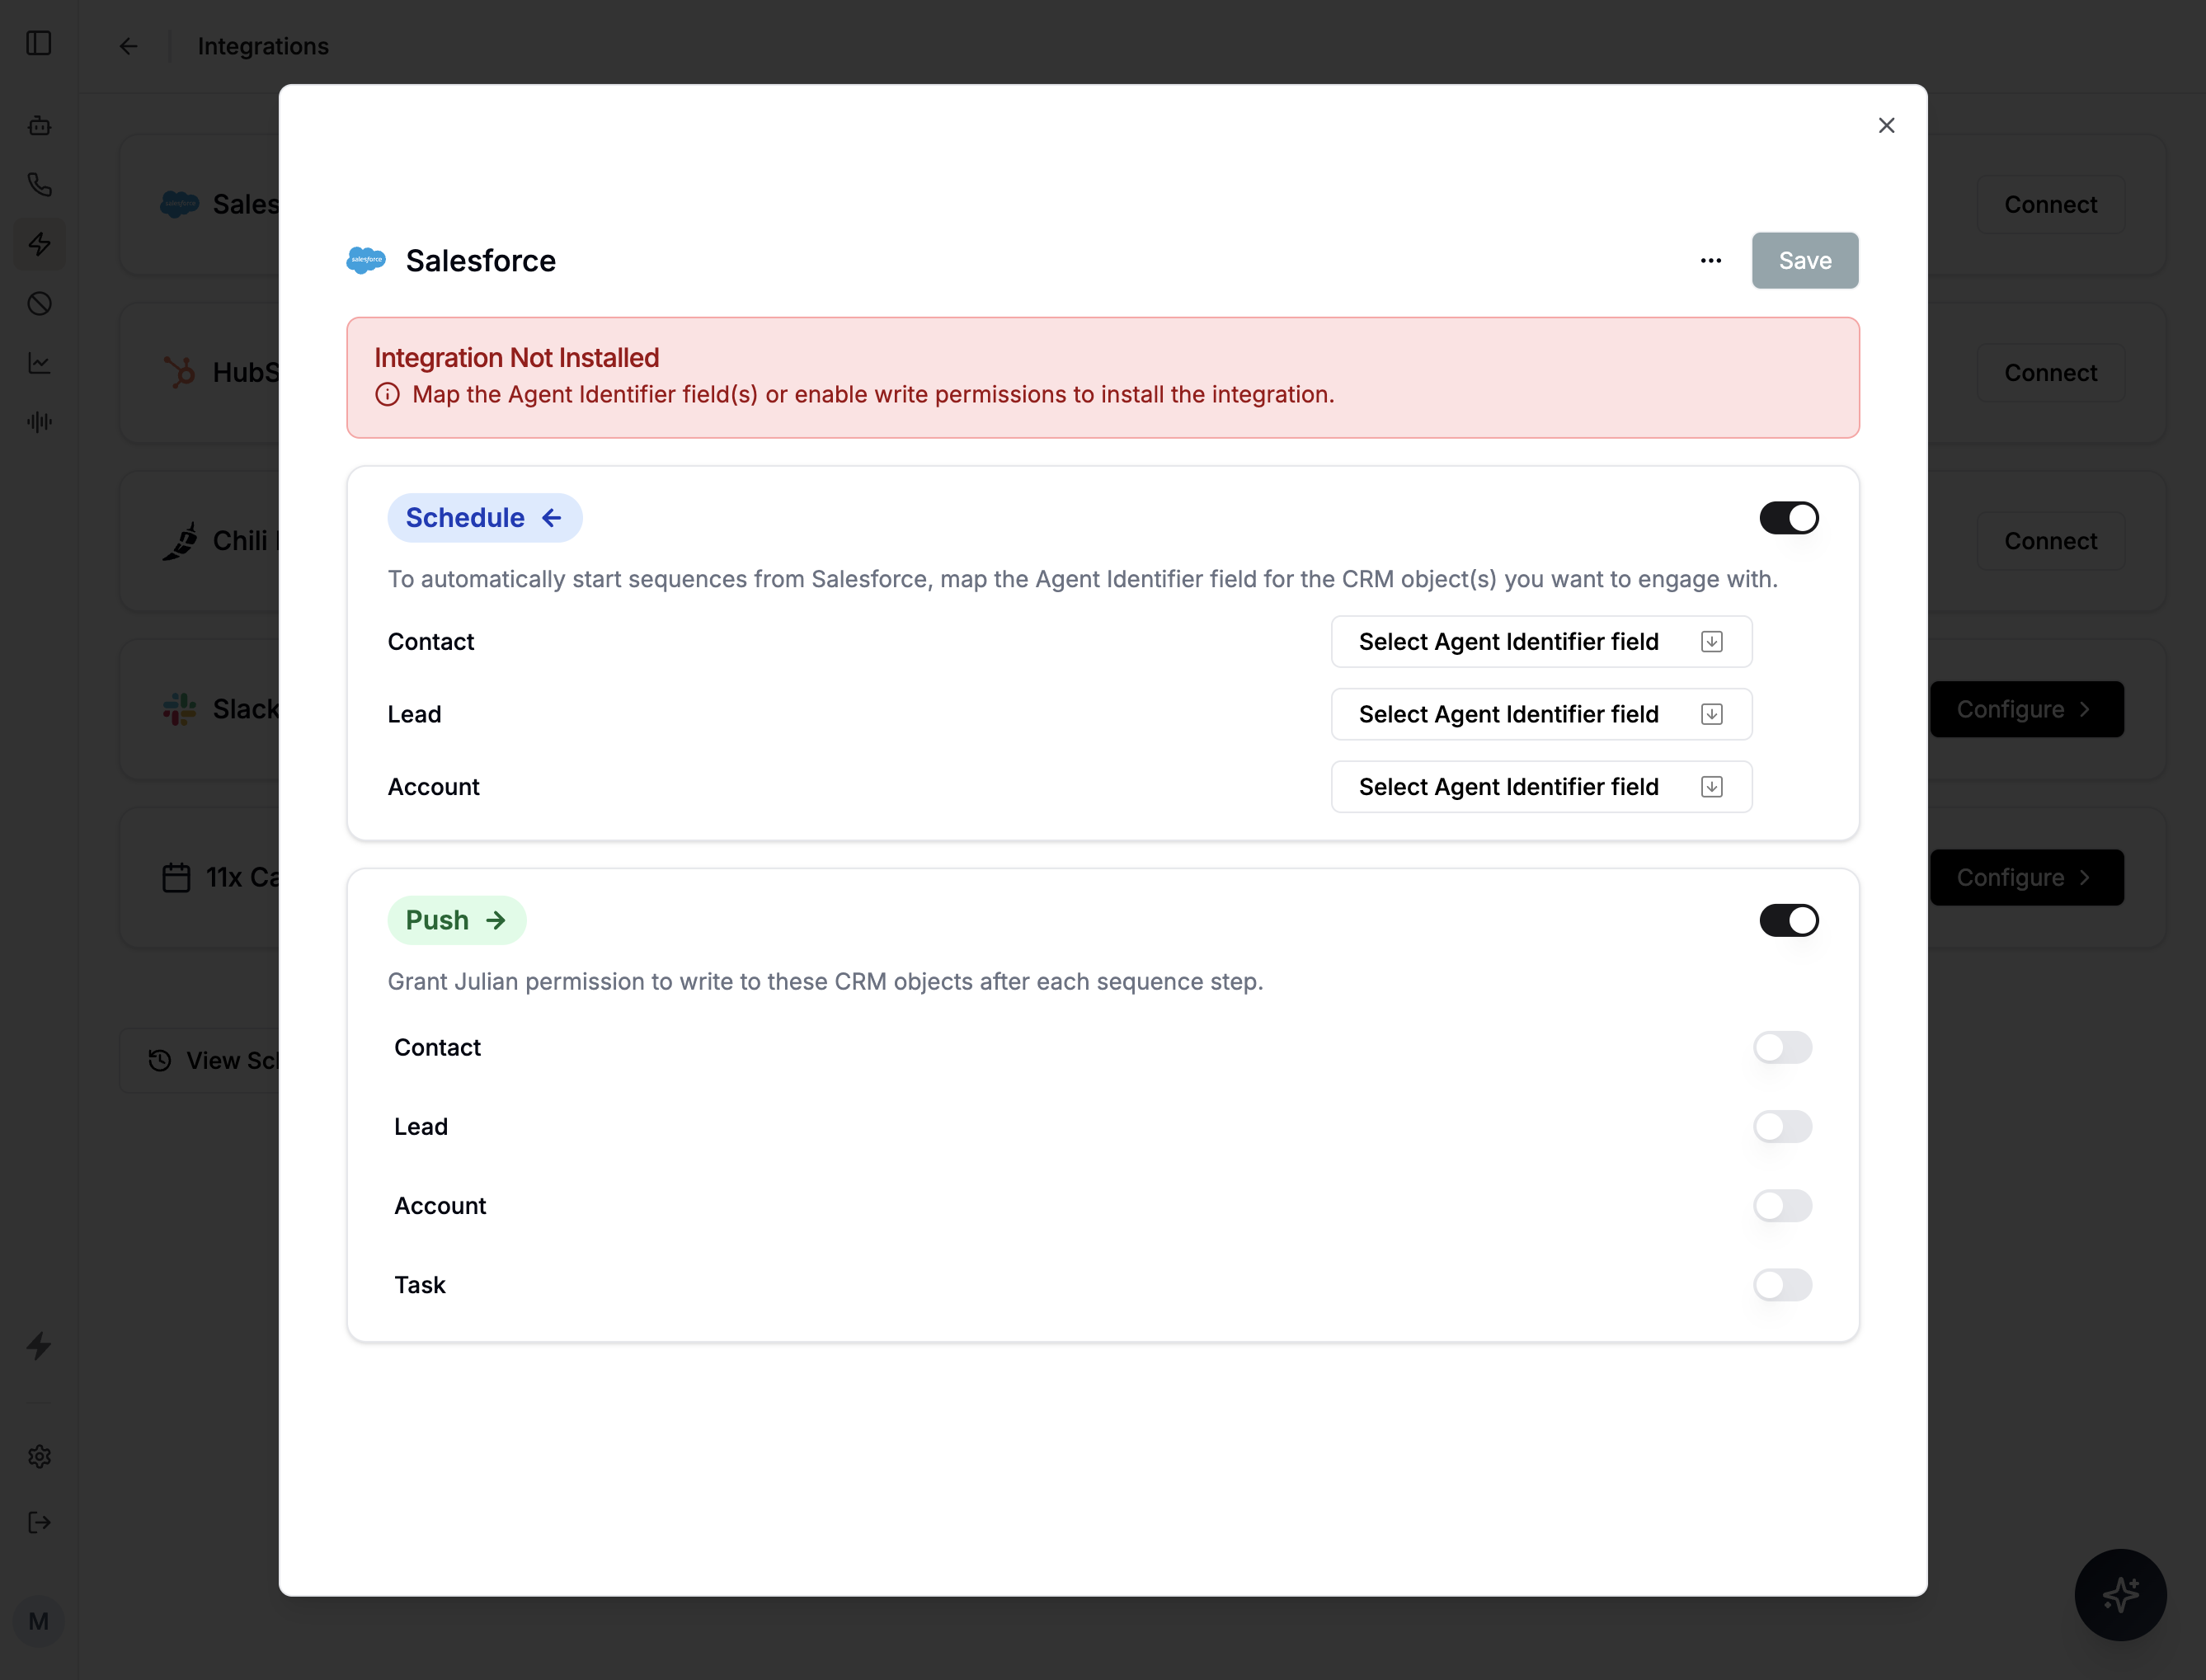
Task: Click the logout icon in sidebar
Action: (x=39, y=1522)
